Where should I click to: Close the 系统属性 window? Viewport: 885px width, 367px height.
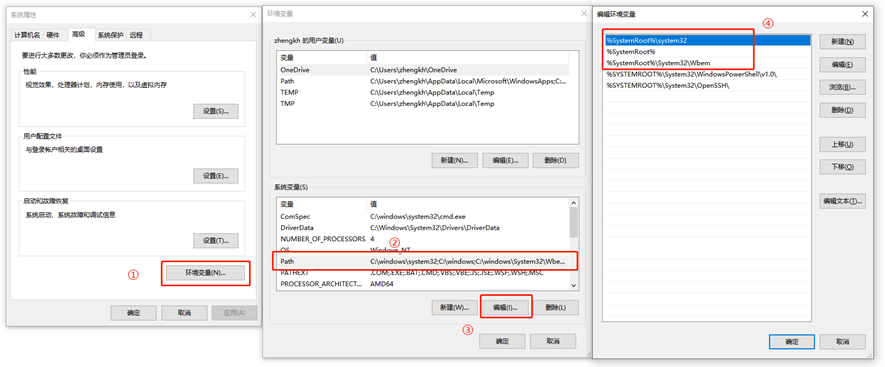coord(253,14)
